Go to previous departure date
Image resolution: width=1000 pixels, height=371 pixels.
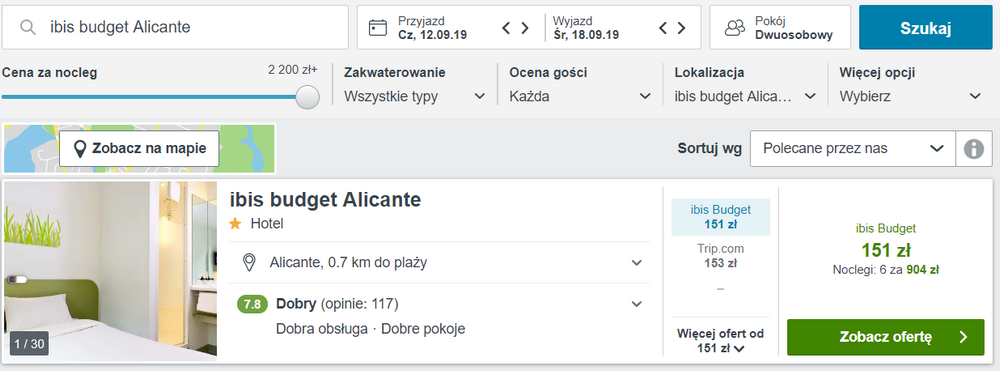coord(663,28)
